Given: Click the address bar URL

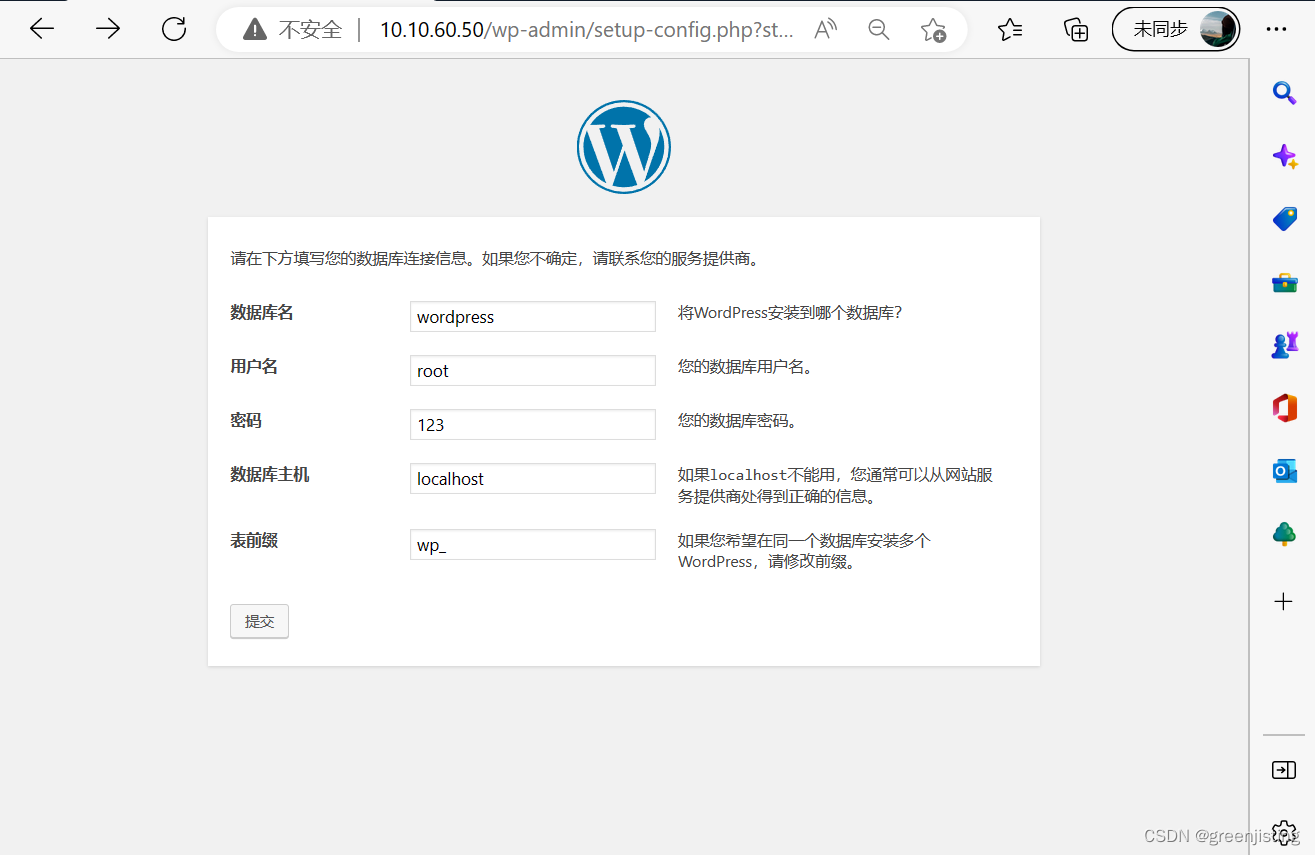Looking at the screenshot, I should [587, 30].
